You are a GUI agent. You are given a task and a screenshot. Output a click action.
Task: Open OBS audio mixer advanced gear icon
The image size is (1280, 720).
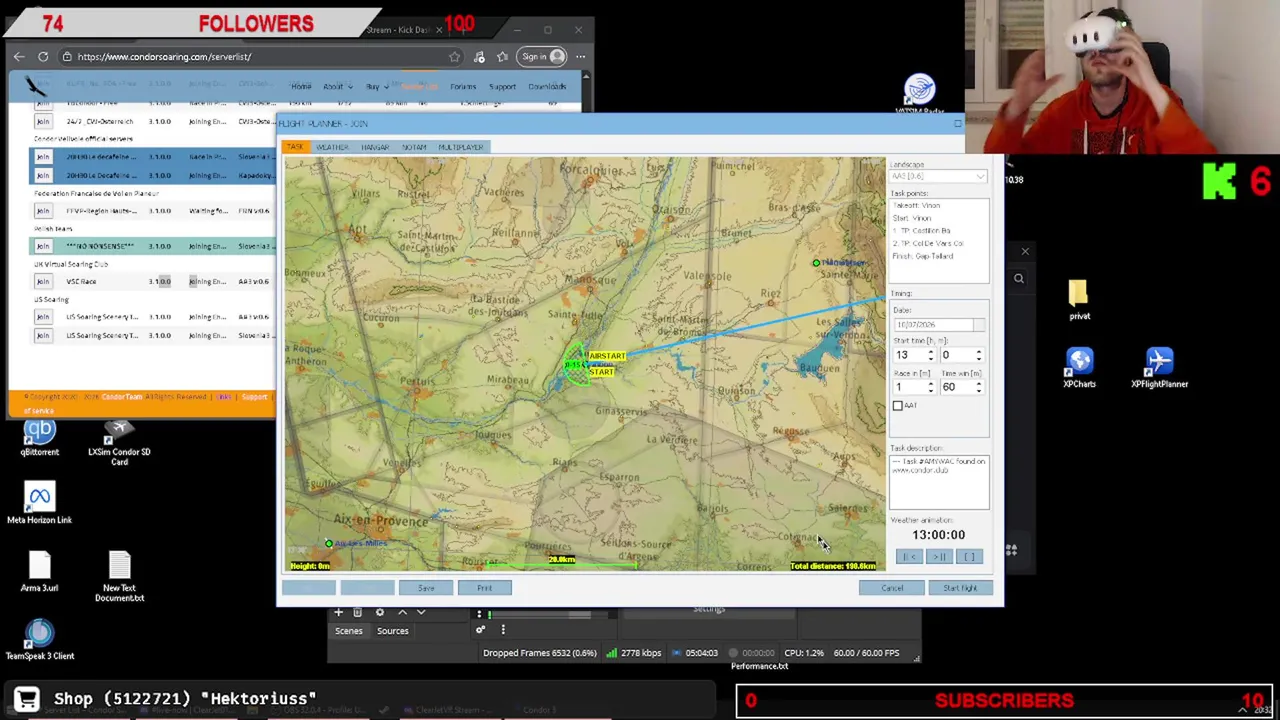[480, 630]
